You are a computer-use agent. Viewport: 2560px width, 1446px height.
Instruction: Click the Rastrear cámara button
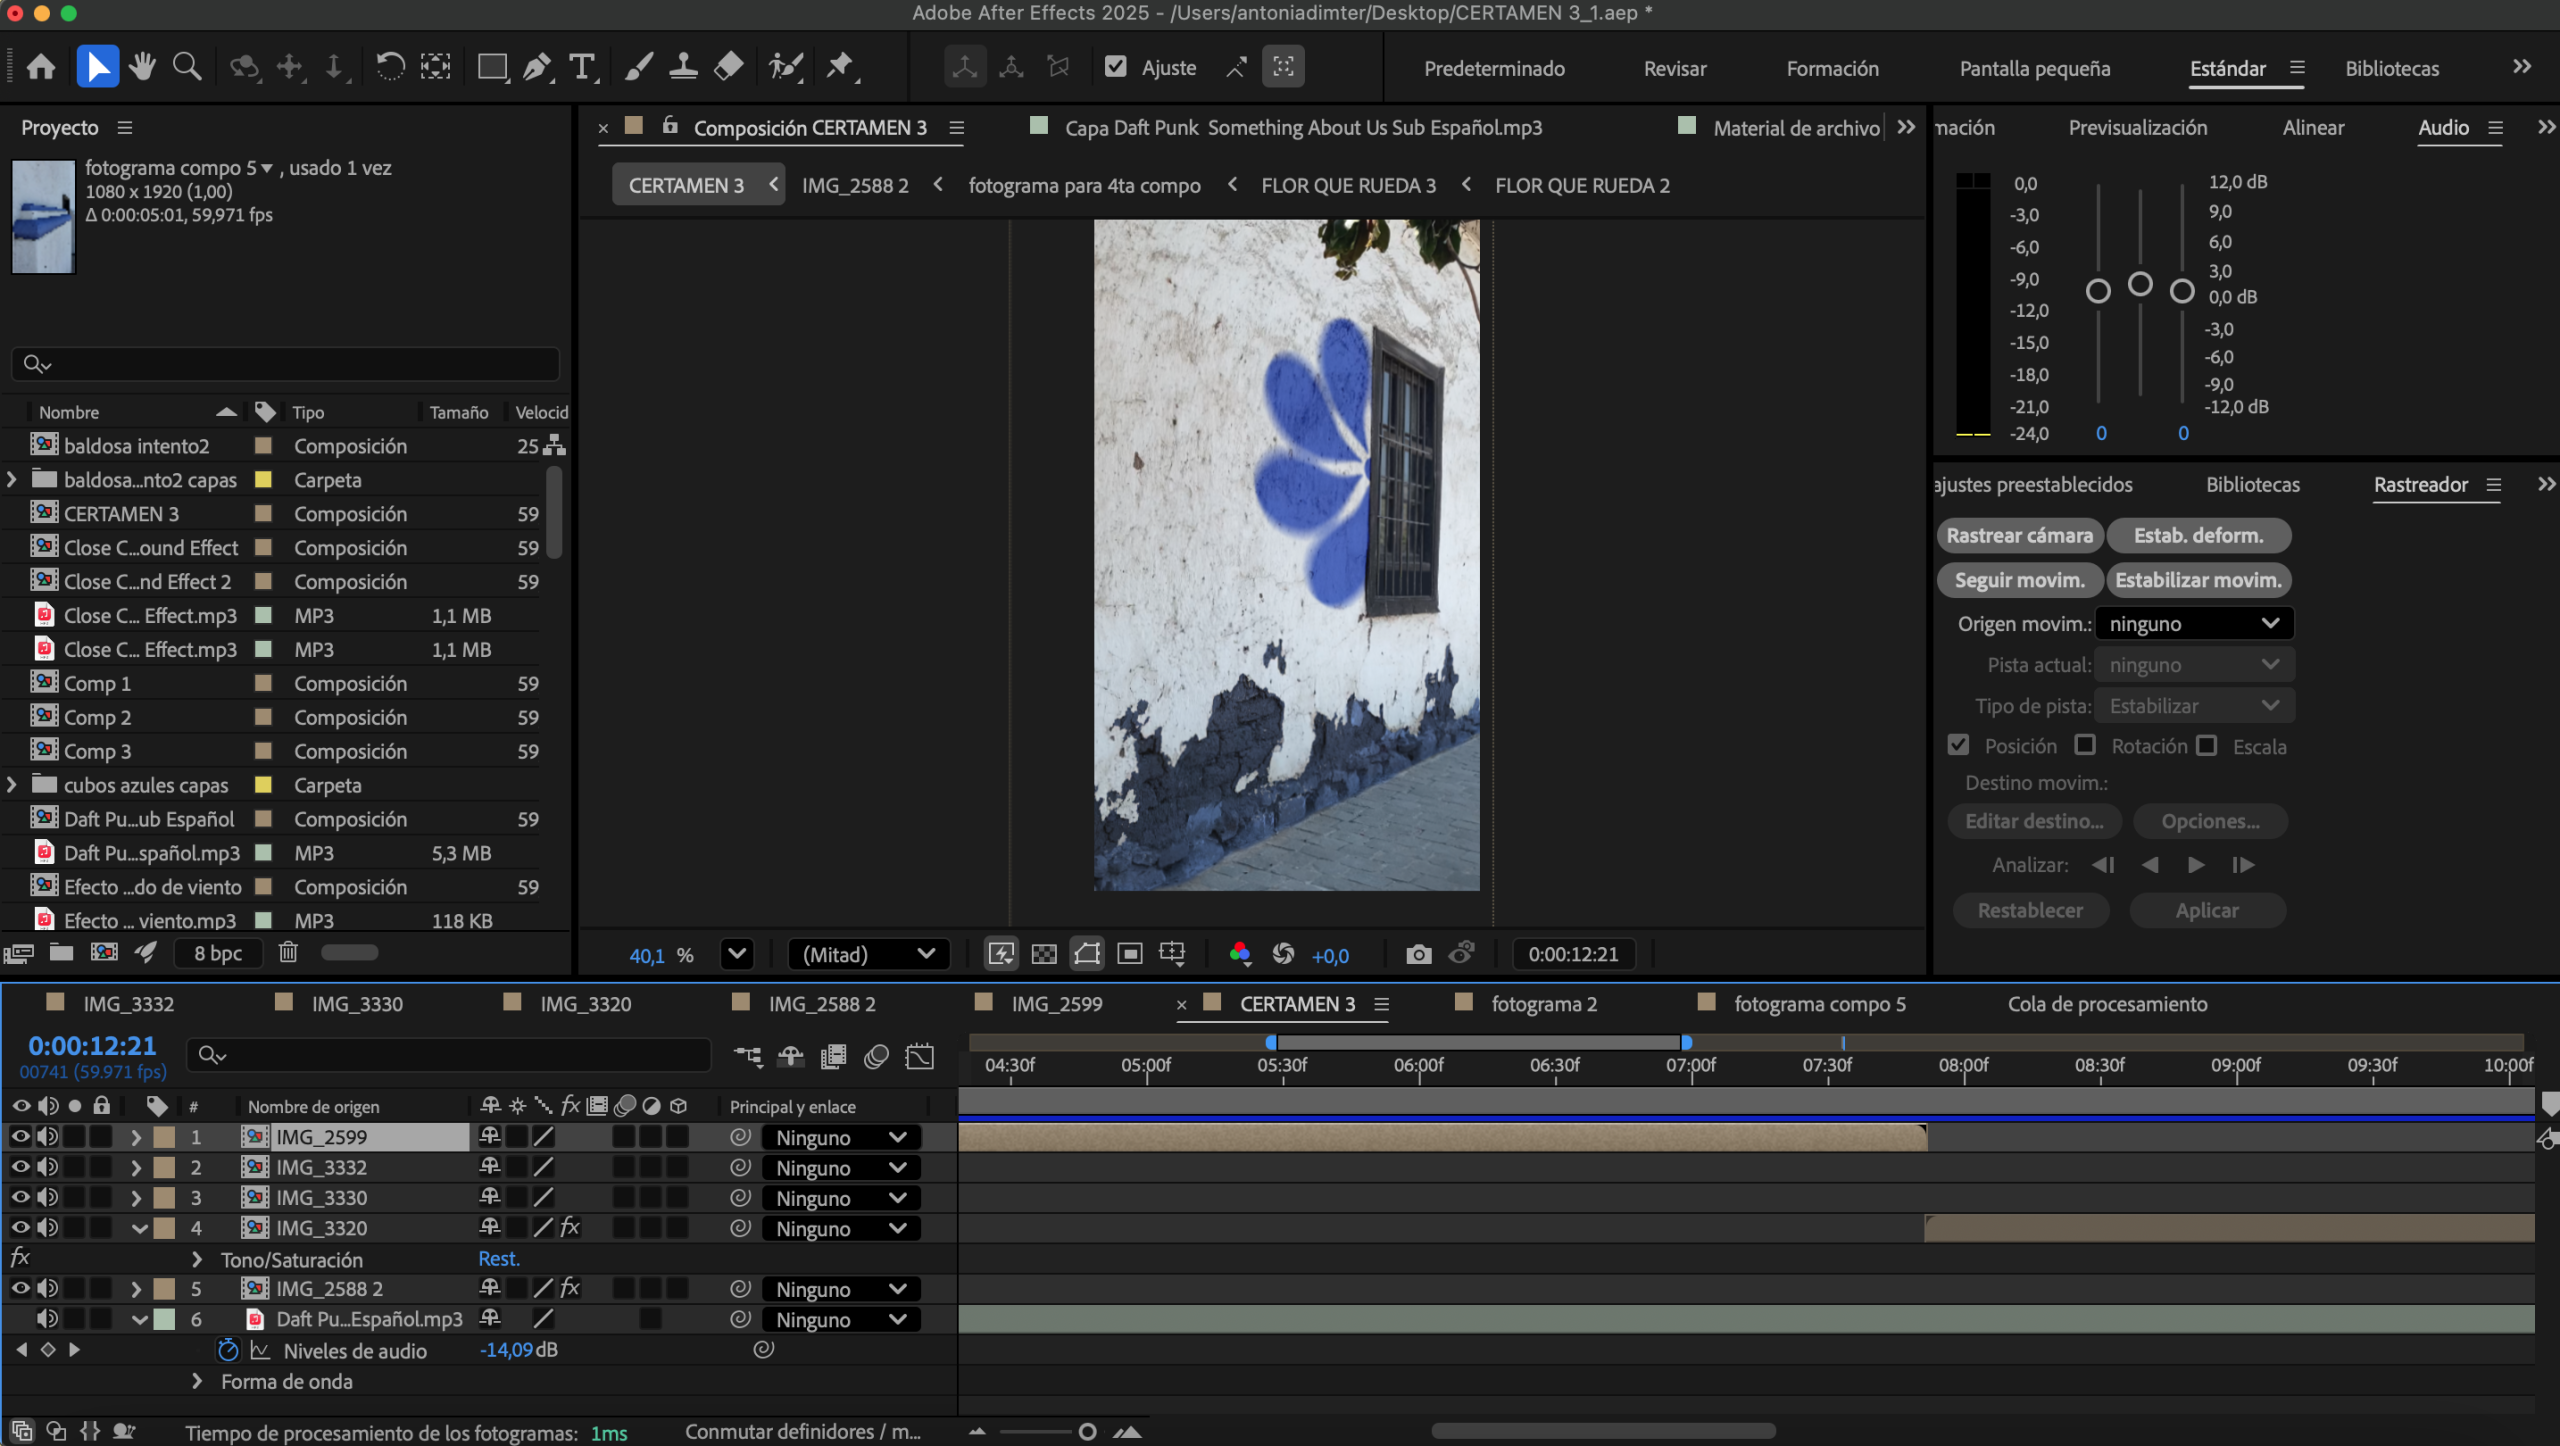(2019, 535)
